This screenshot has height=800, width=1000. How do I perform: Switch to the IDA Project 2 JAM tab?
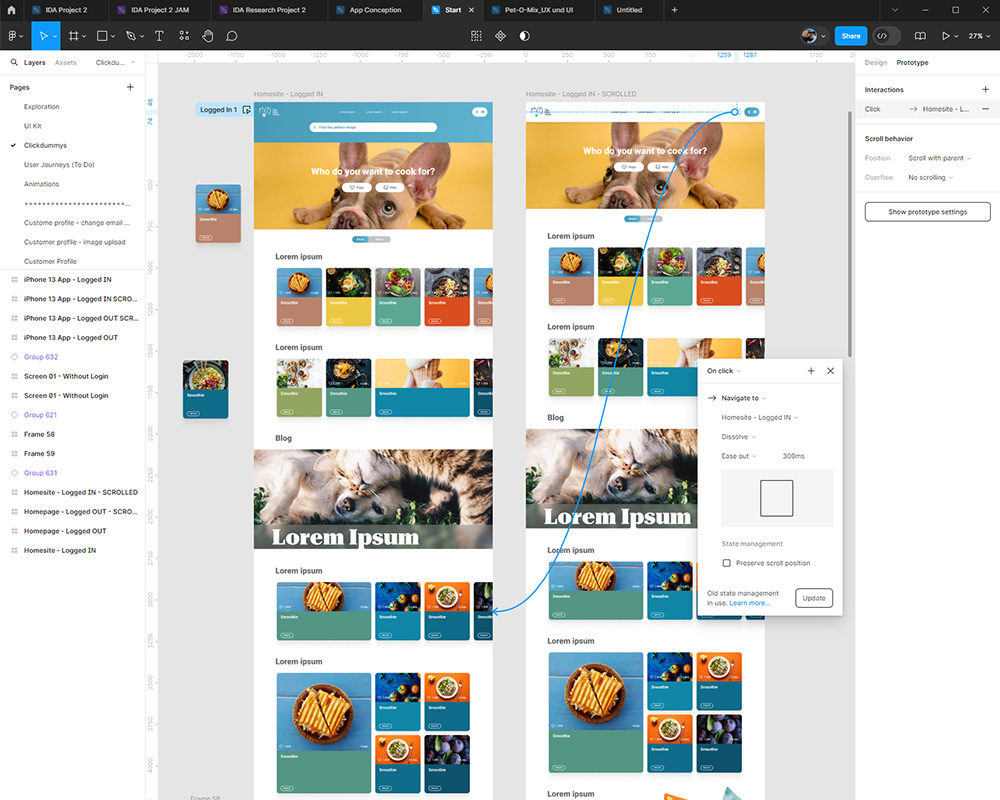(x=159, y=10)
